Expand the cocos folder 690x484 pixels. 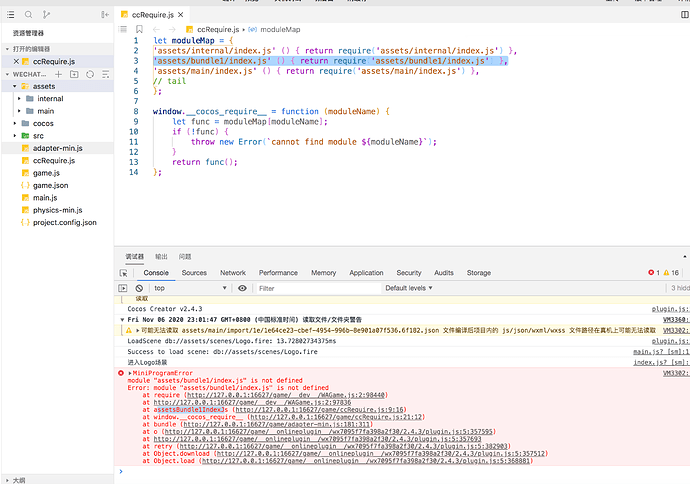click(x=15, y=123)
